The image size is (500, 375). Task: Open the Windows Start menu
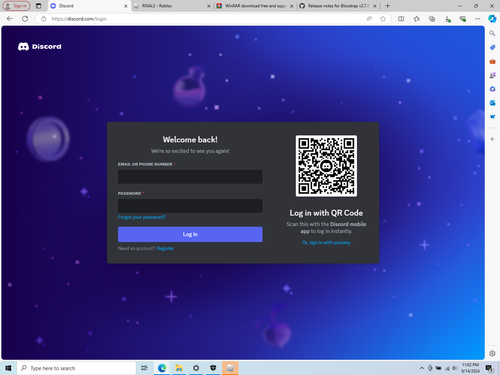(8, 368)
